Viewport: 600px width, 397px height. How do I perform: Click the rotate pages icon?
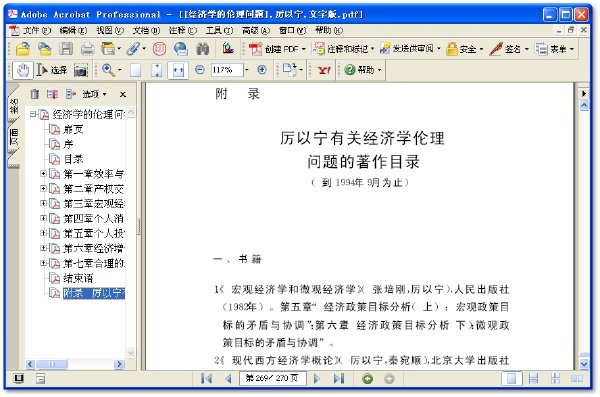click(x=290, y=70)
